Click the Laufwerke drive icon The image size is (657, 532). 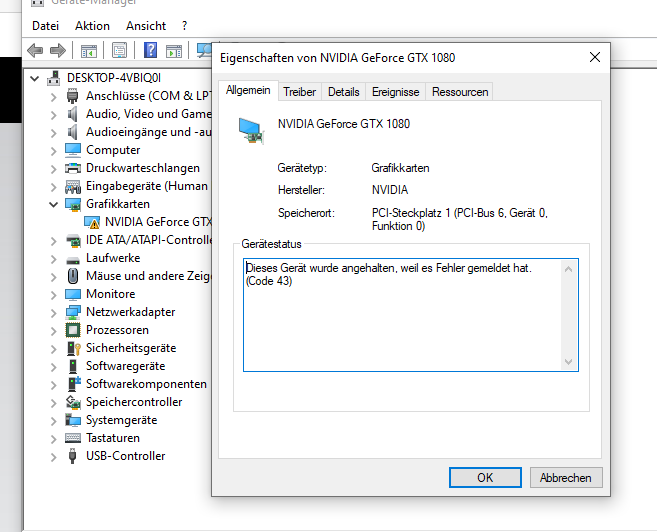coord(73,260)
